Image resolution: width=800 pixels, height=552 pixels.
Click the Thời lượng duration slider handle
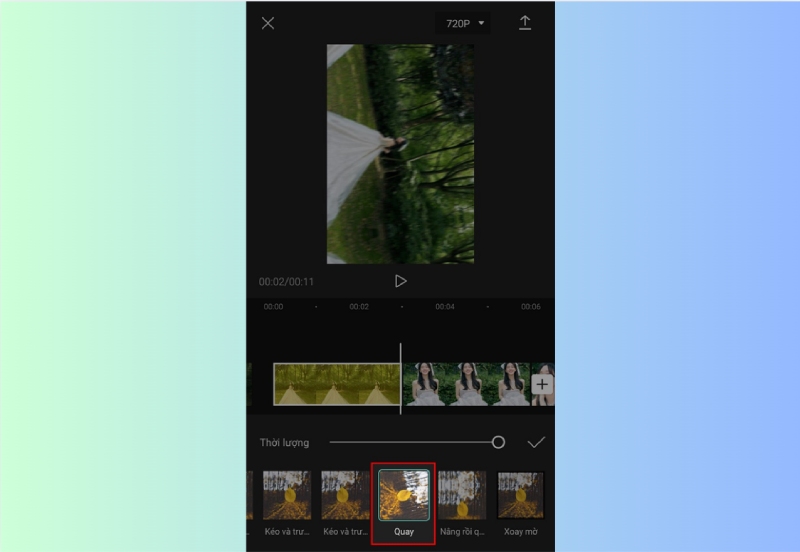(x=498, y=442)
